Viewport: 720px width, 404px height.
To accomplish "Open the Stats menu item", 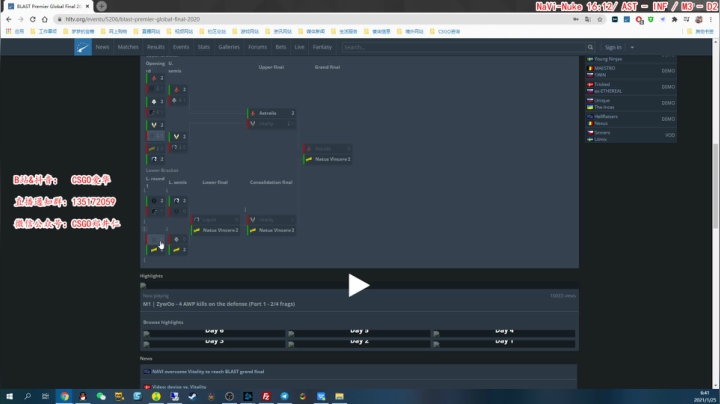I will [x=204, y=47].
